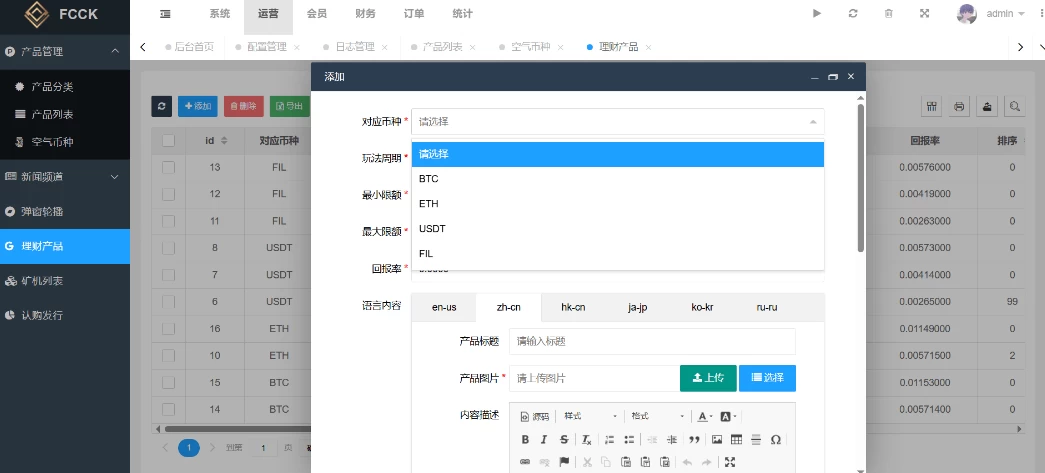1045x473 pixels.
Task: Open the admin user dropdown
Action: (x=1005, y=13)
